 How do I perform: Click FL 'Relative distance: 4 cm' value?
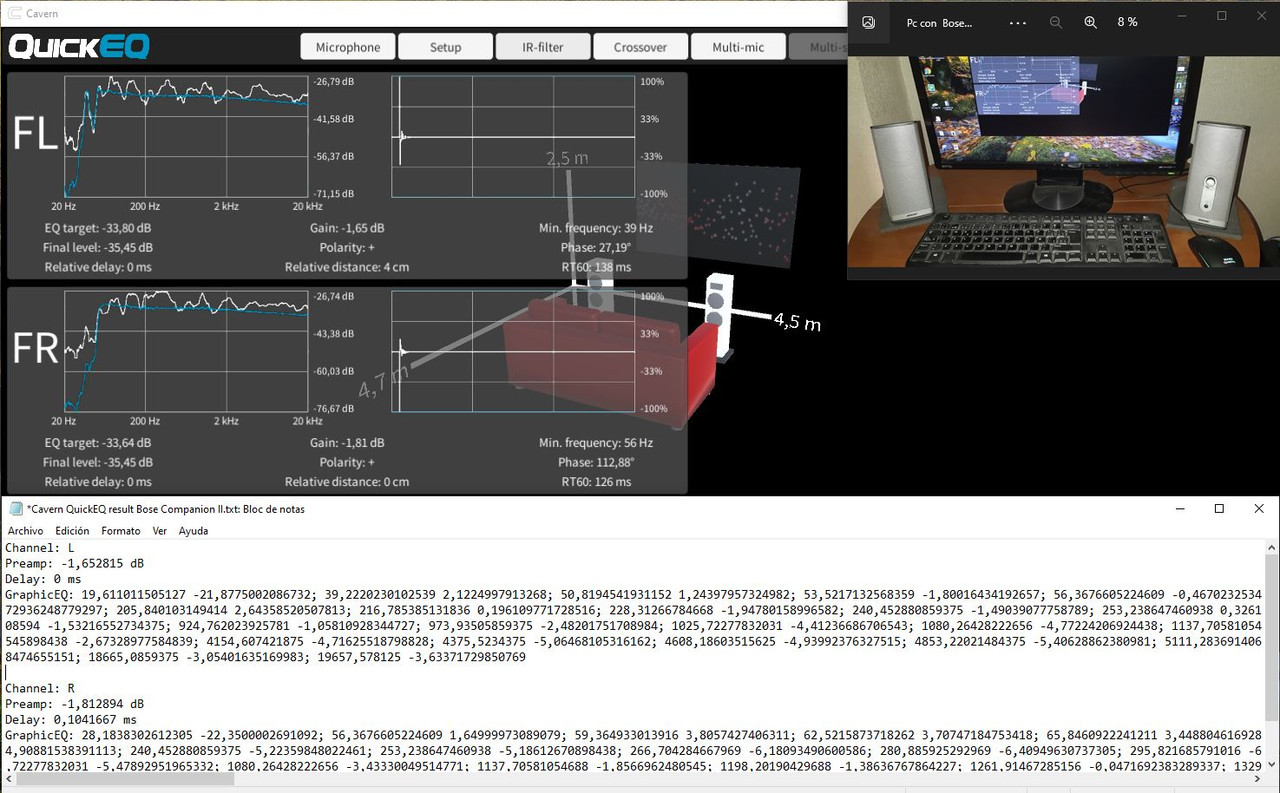[347, 267]
